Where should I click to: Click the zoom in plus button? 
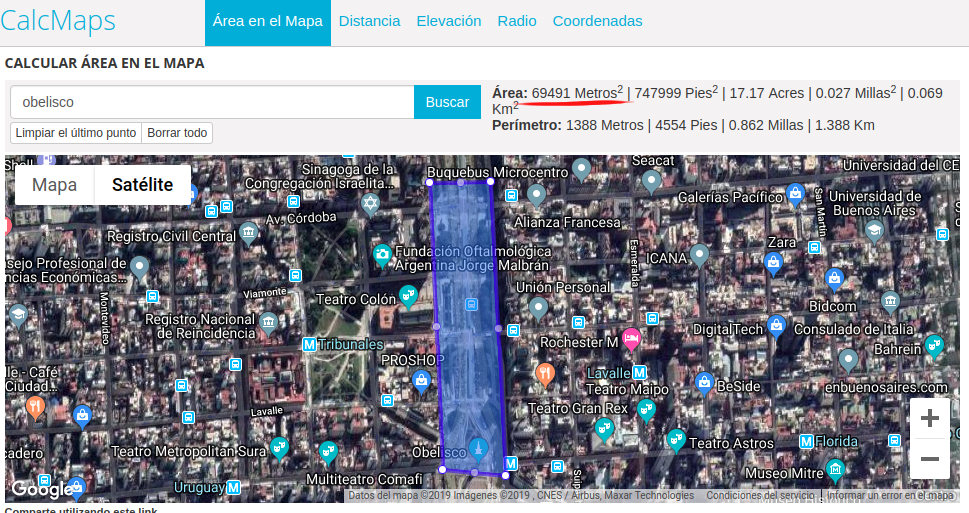click(929, 418)
